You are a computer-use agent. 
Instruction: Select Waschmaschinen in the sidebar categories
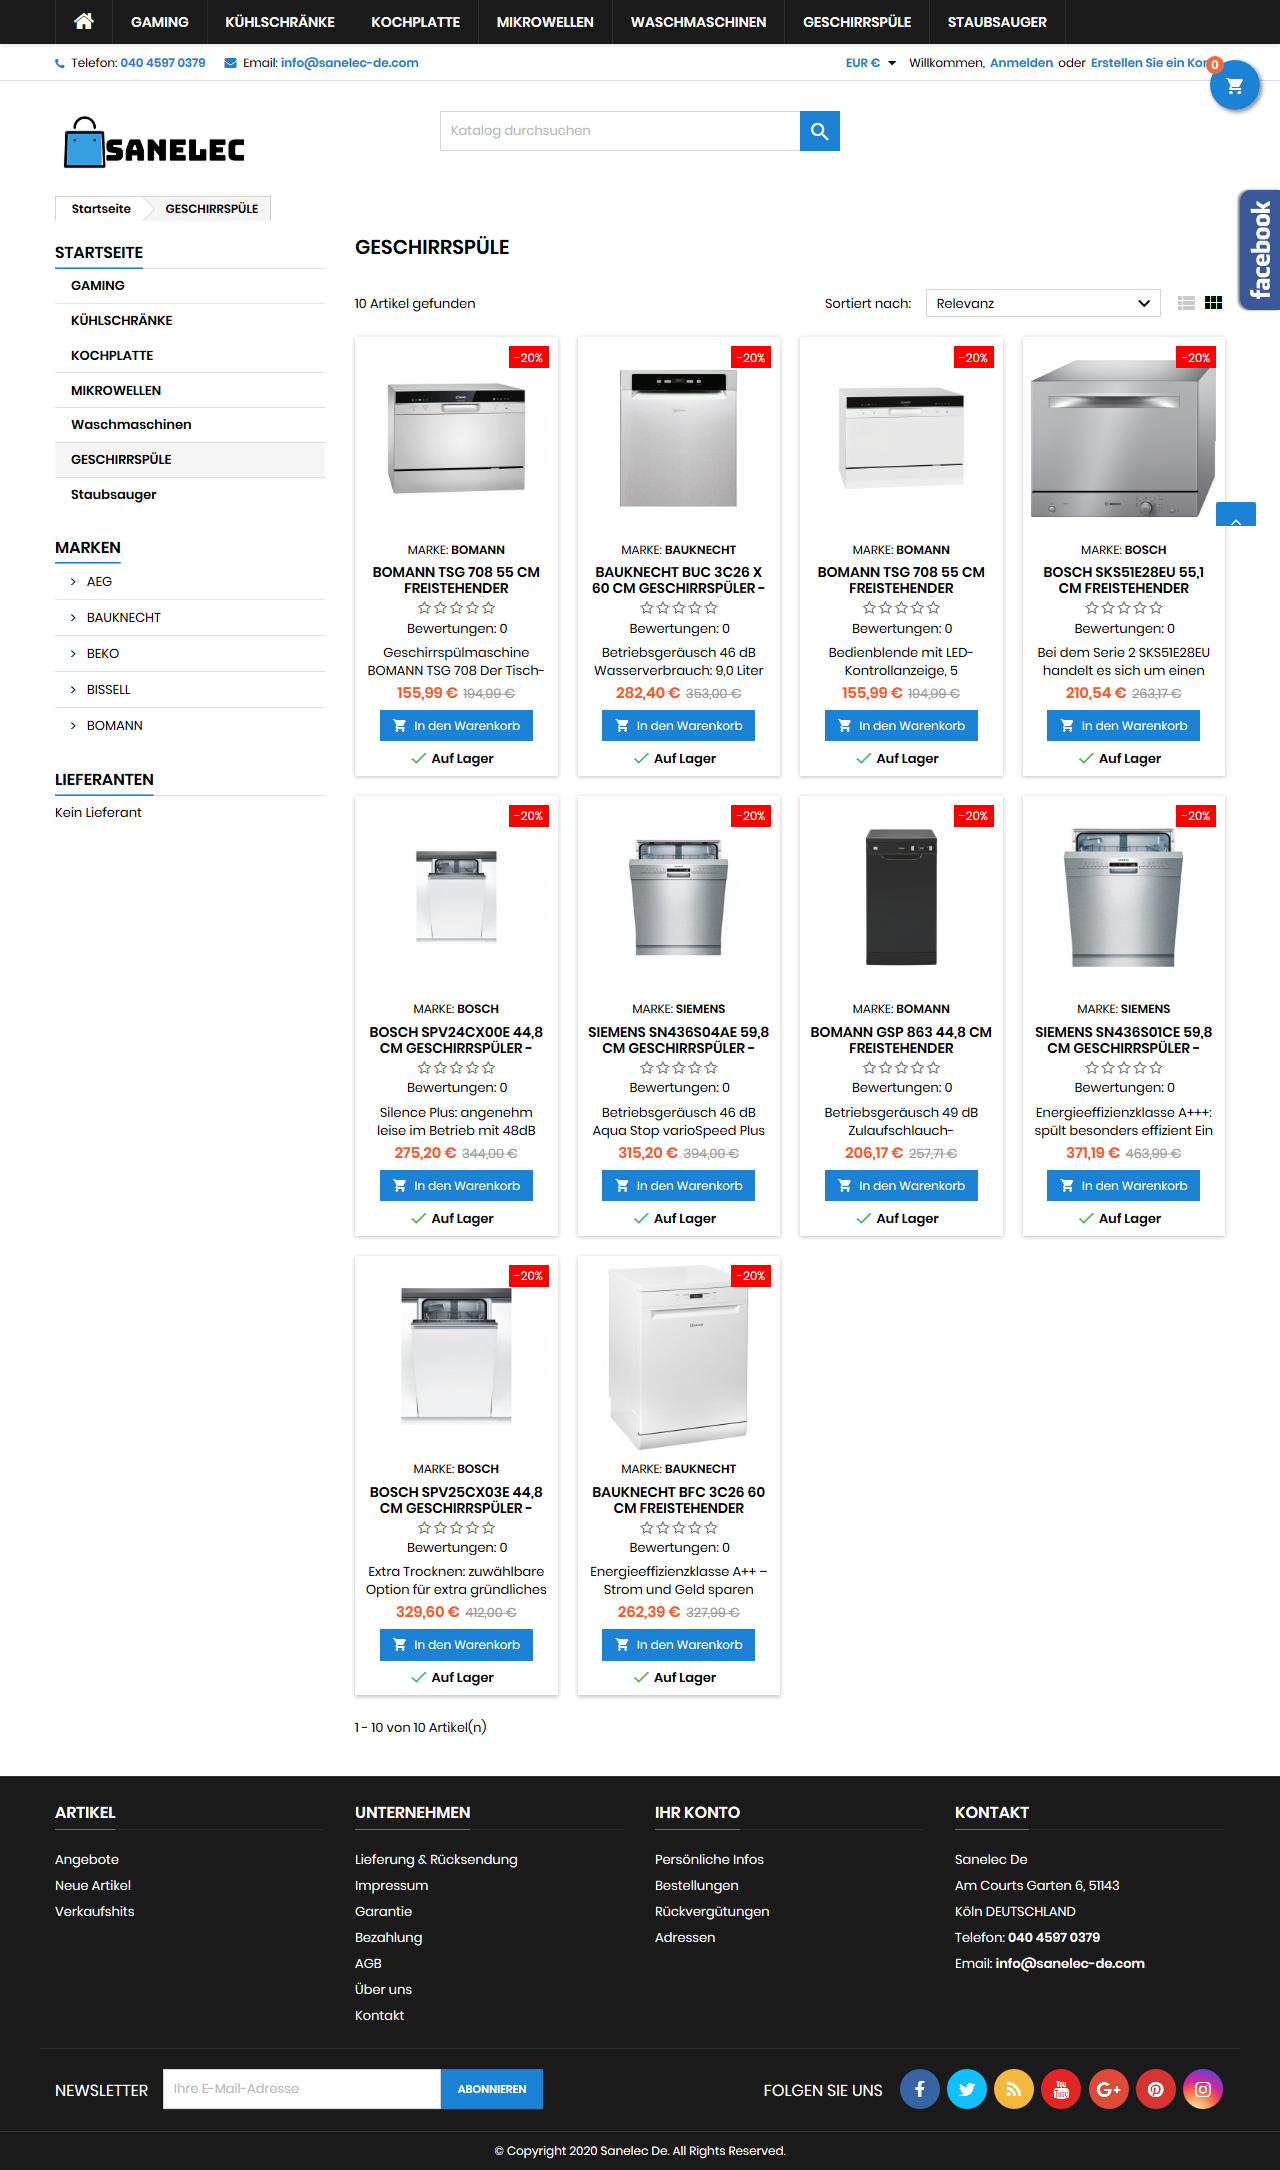[x=131, y=425]
